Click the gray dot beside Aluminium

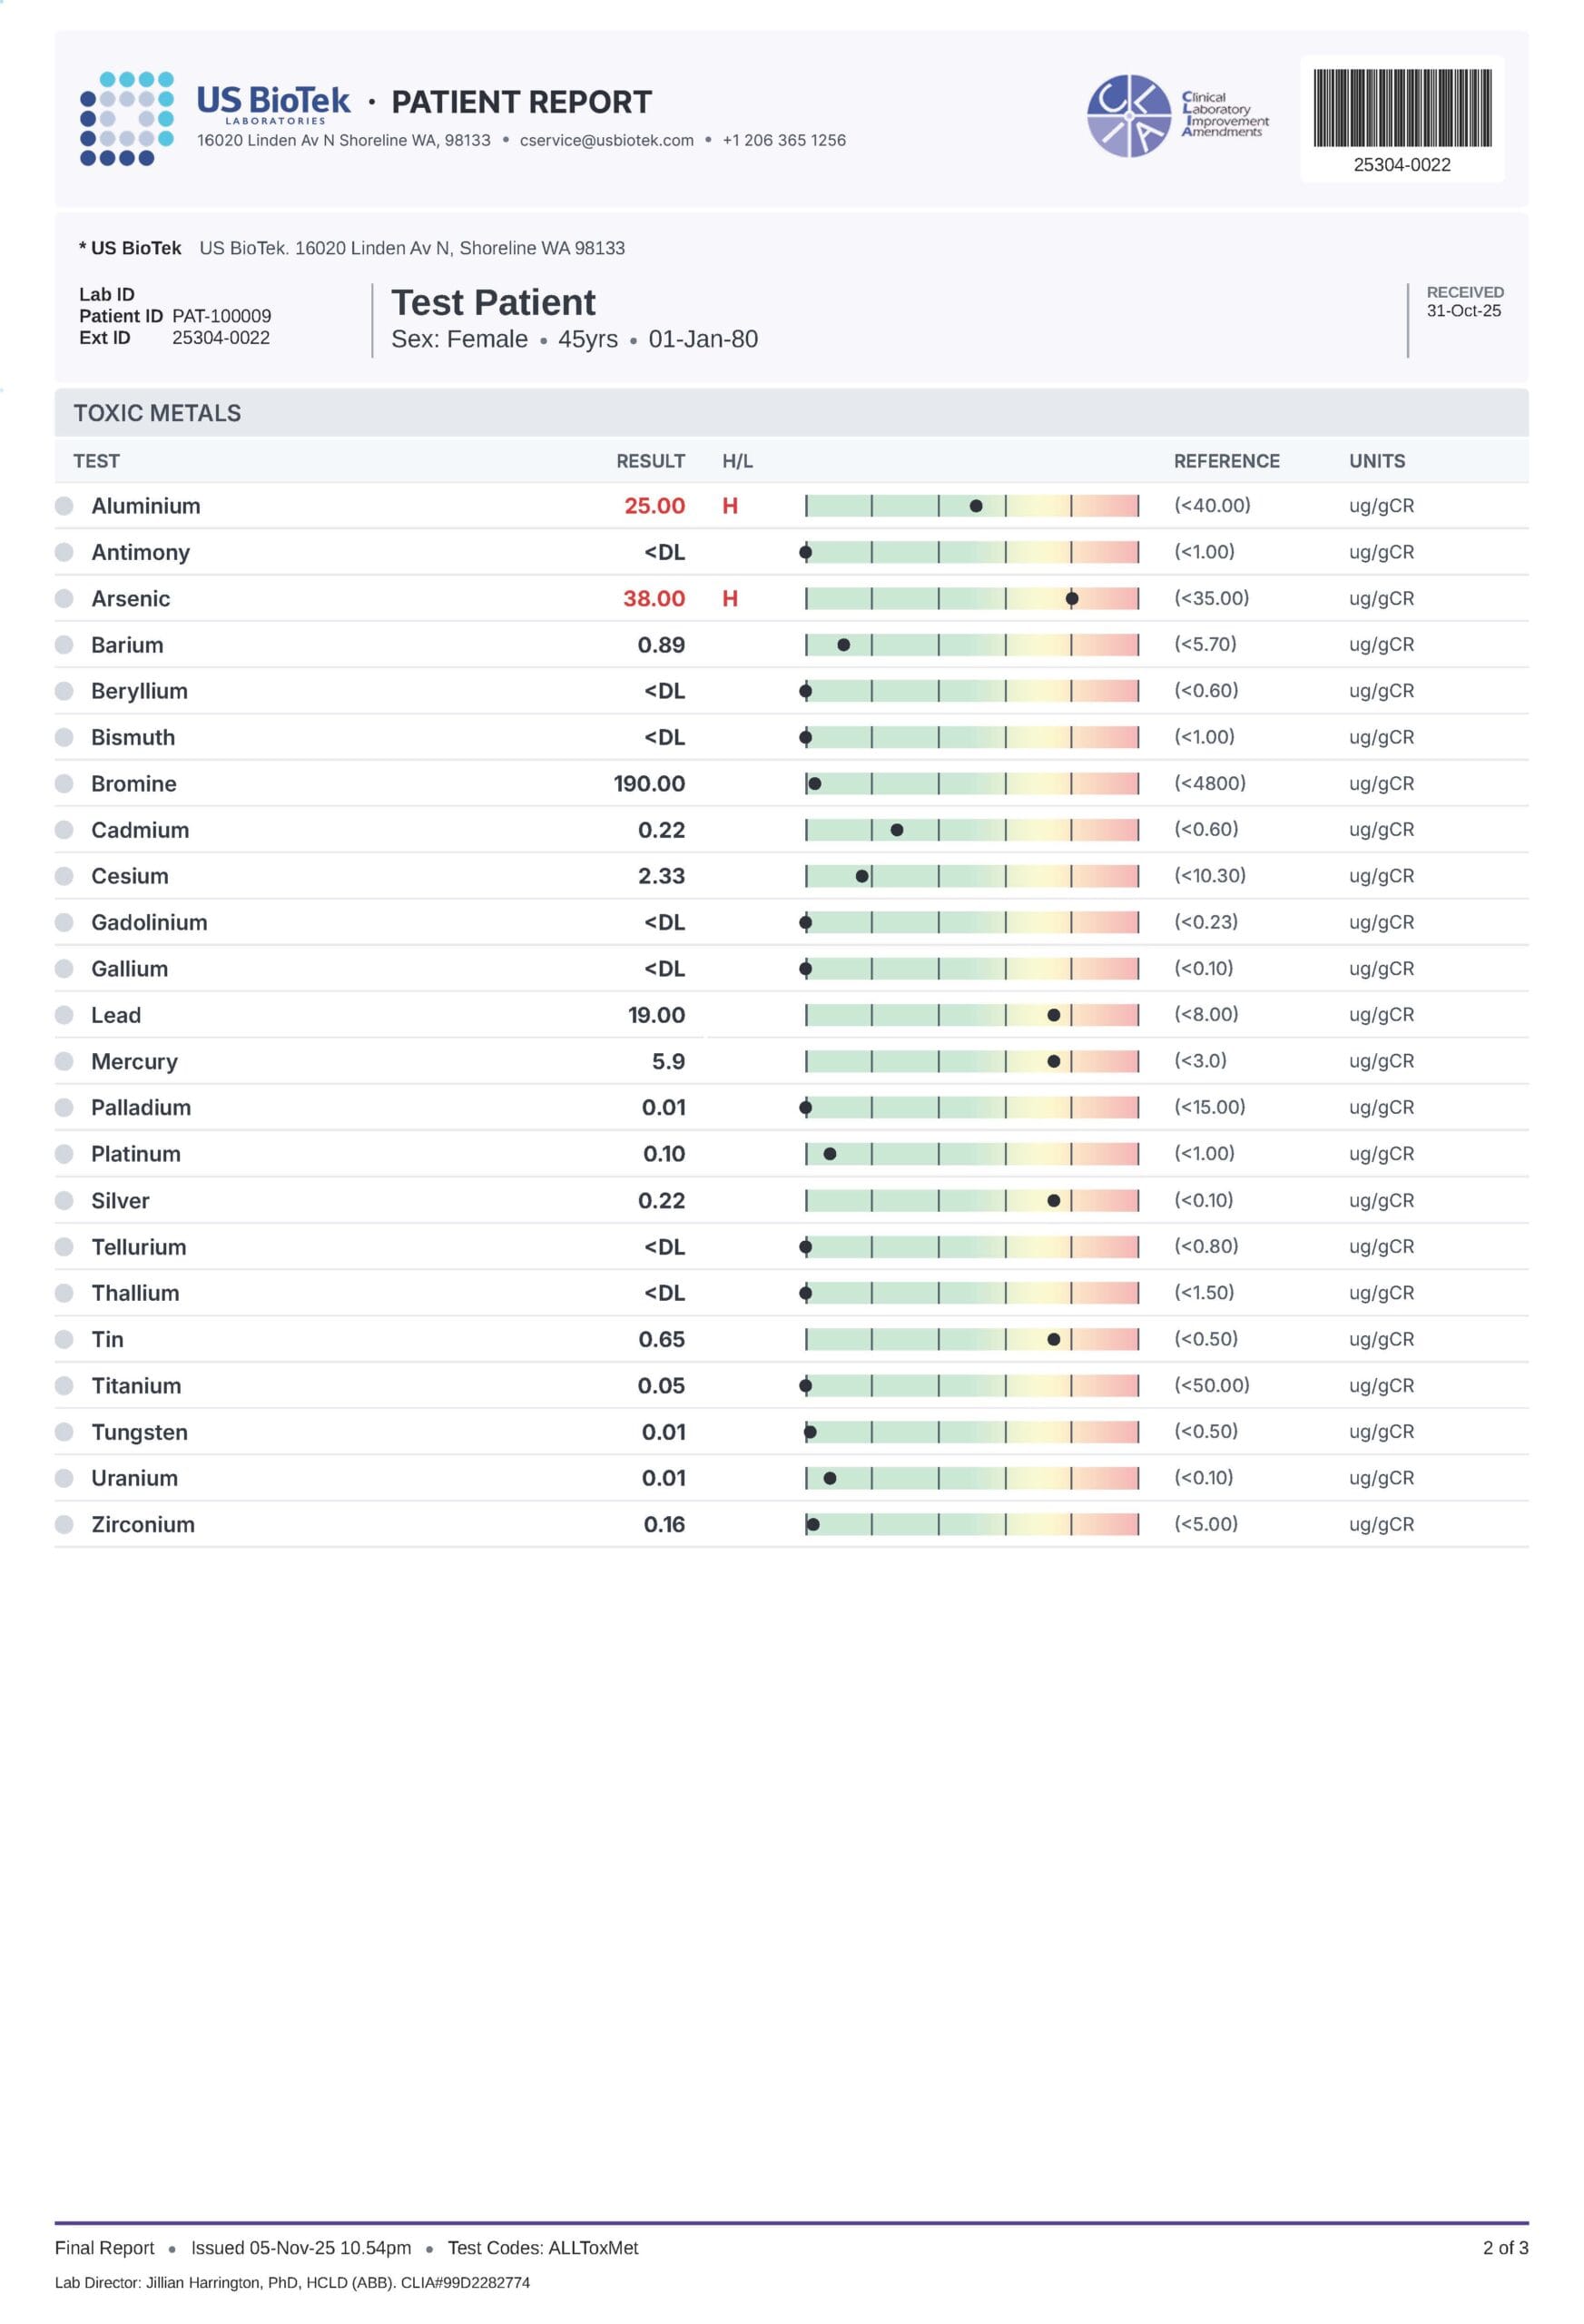point(64,506)
